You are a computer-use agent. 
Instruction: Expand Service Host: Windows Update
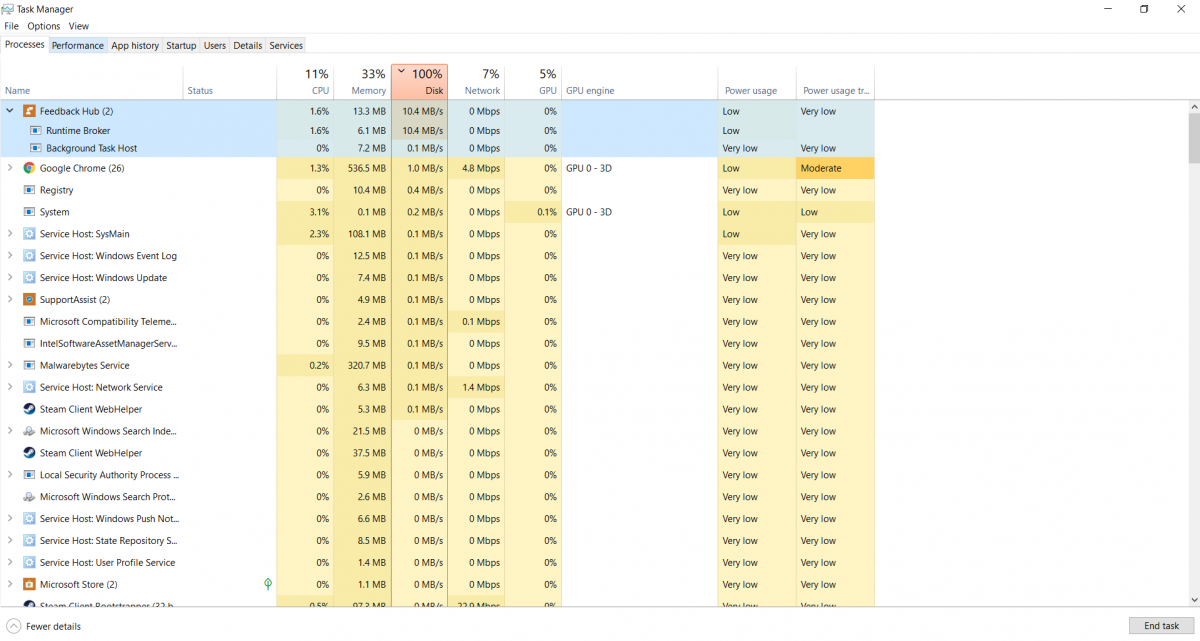coord(10,278)
